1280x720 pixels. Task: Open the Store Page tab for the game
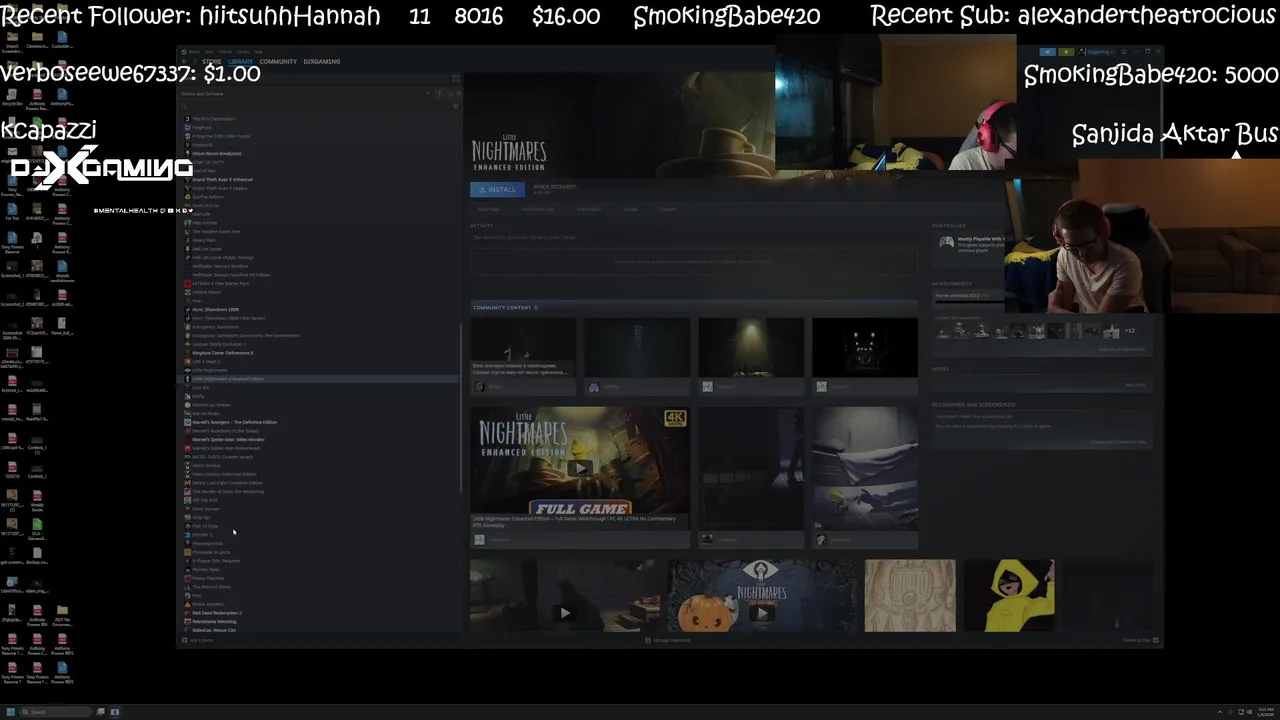click(488, 209)
